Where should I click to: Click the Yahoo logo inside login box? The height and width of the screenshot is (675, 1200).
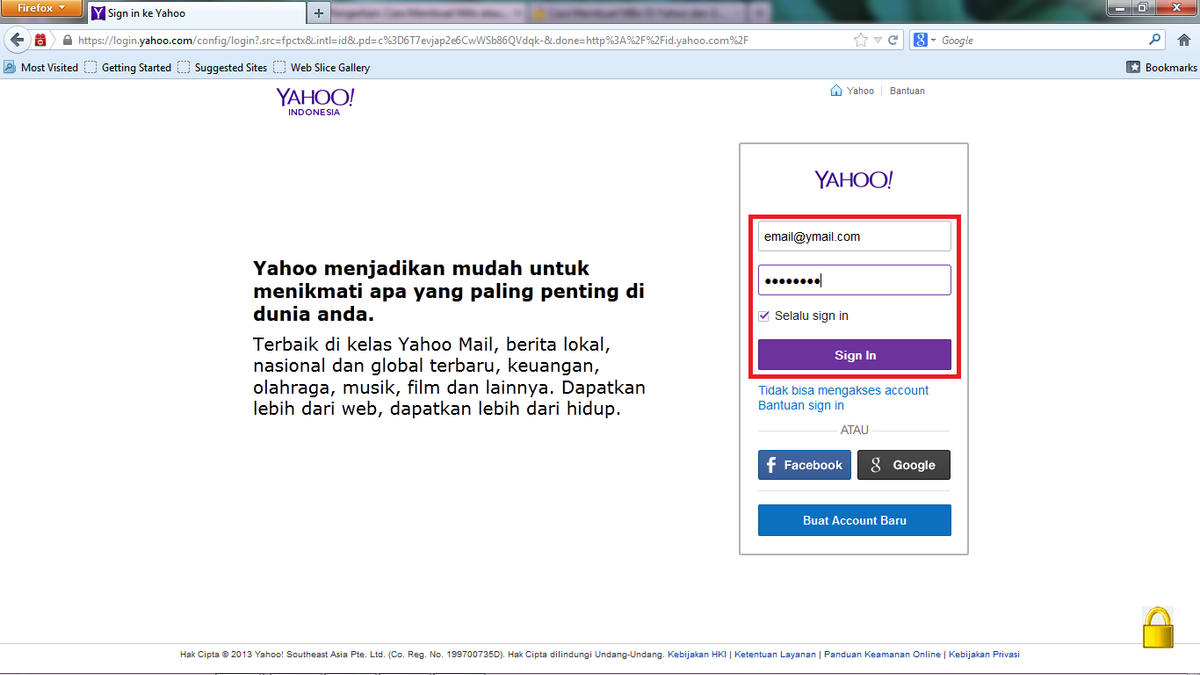coord(853,180)
